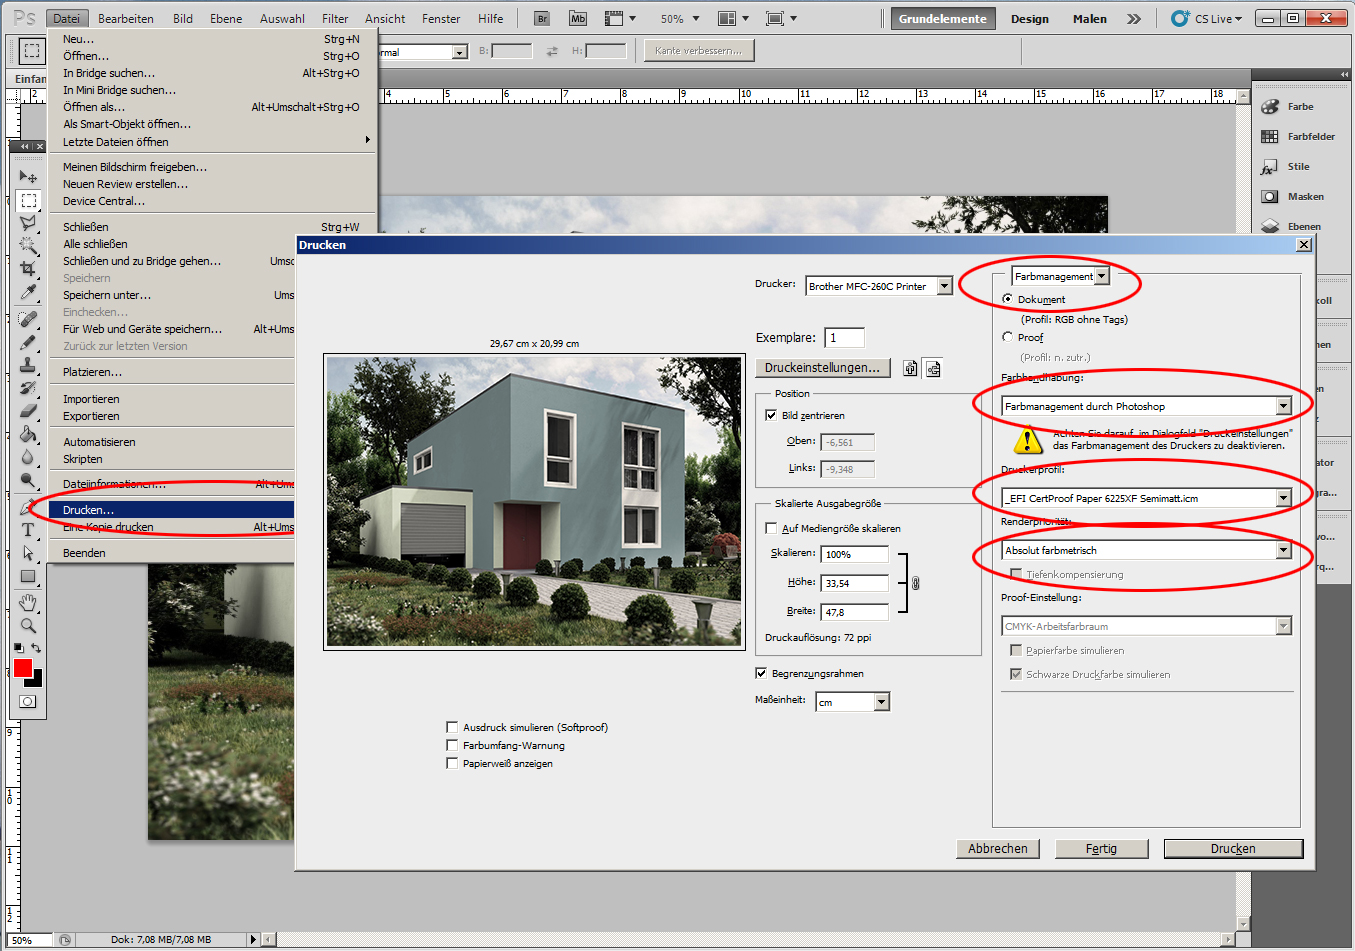
Task: Open the Stile panel icon
Action: [x=1270, y=167]
